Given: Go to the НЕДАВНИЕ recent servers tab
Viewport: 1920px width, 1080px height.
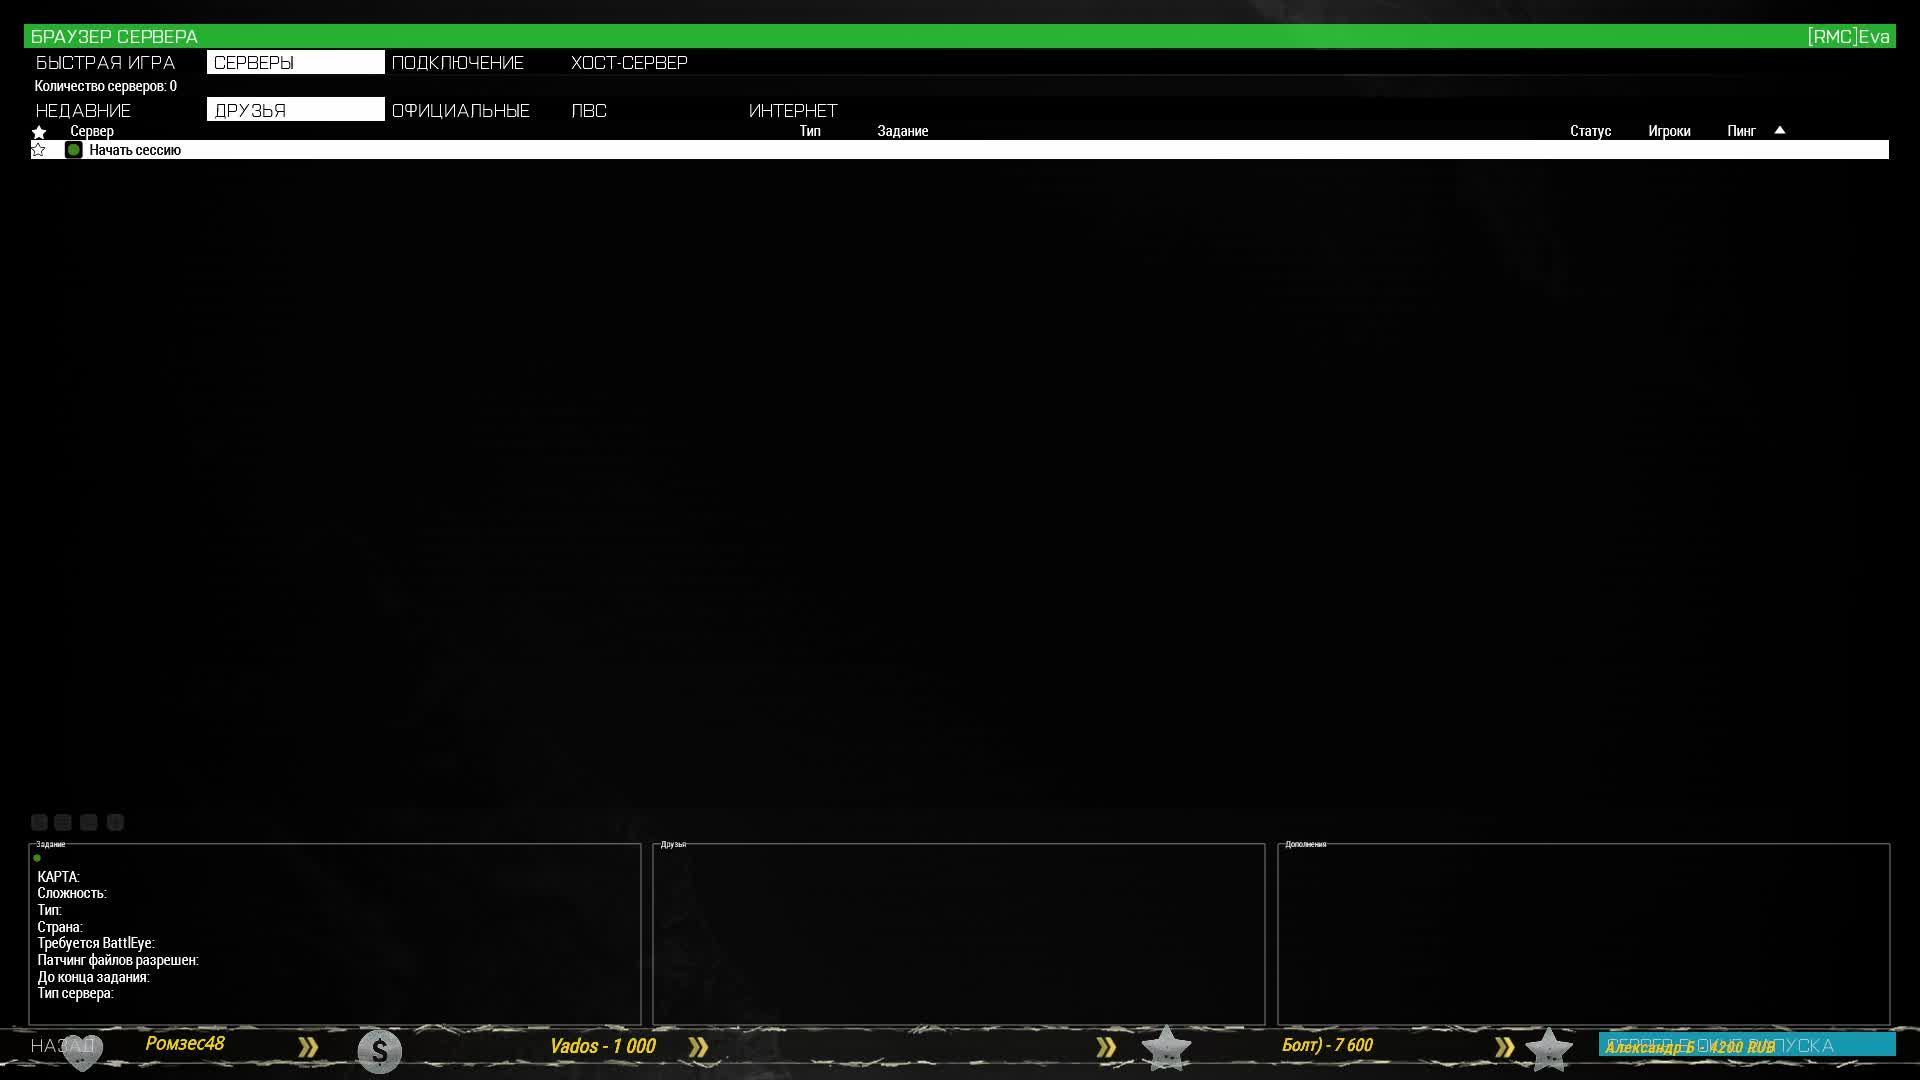Looking at the screenshot, I should pos(83,110).
